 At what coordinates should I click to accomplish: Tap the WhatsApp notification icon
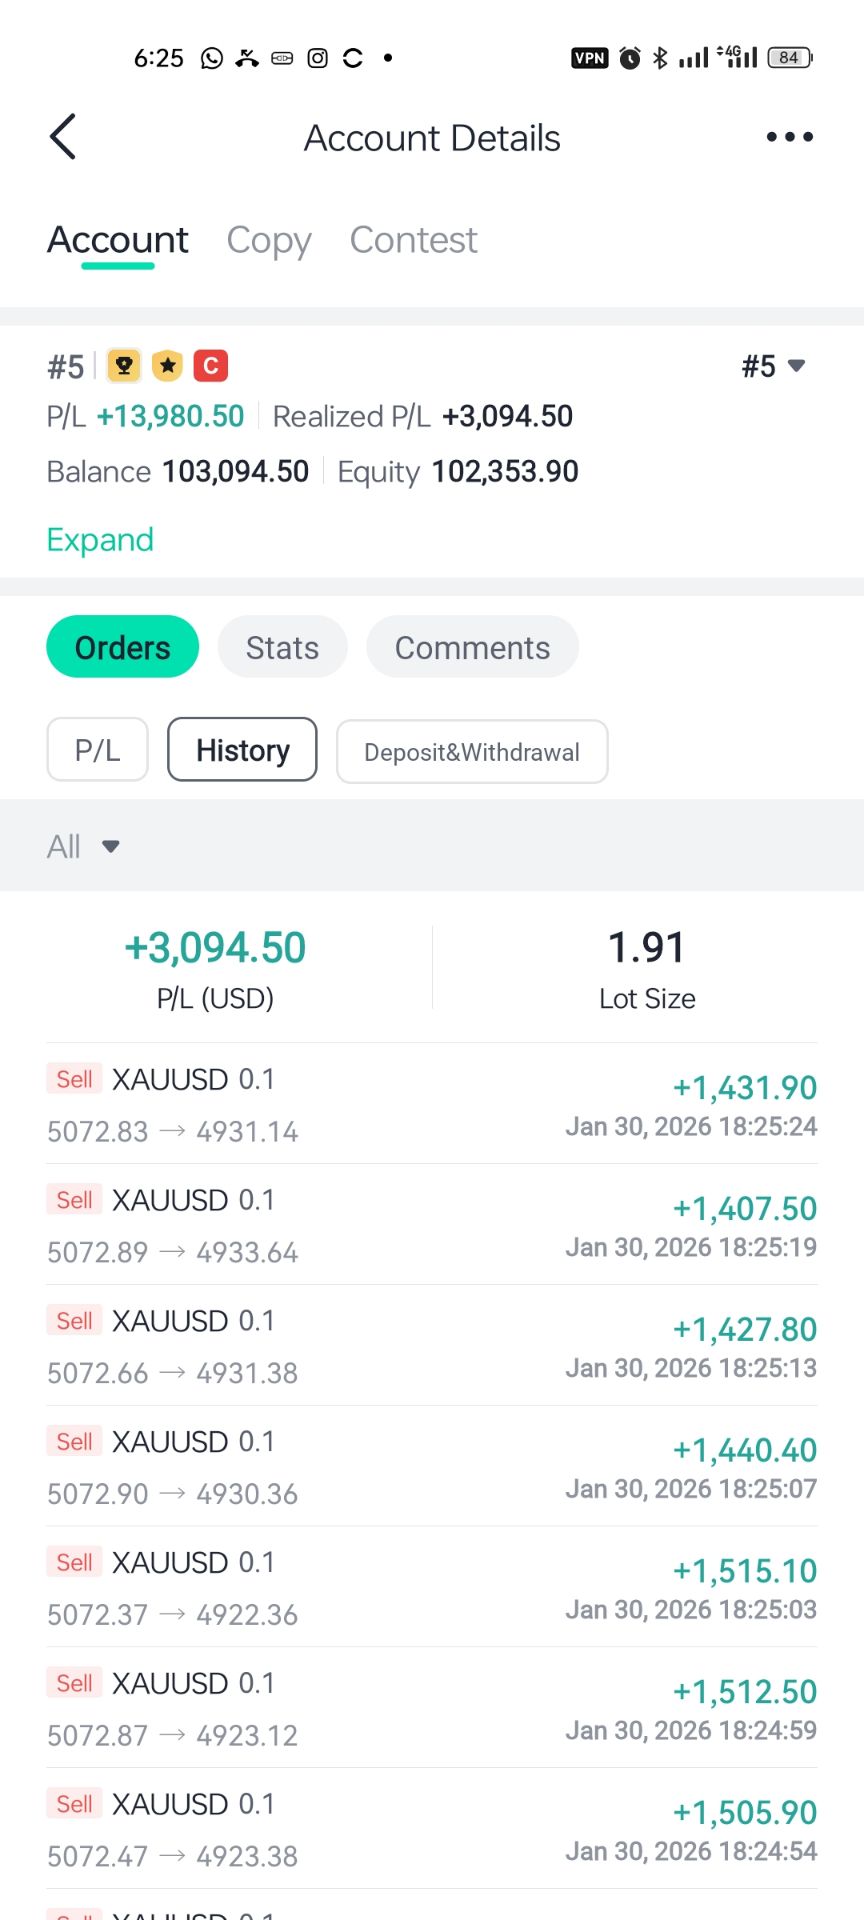coord(212,58)
